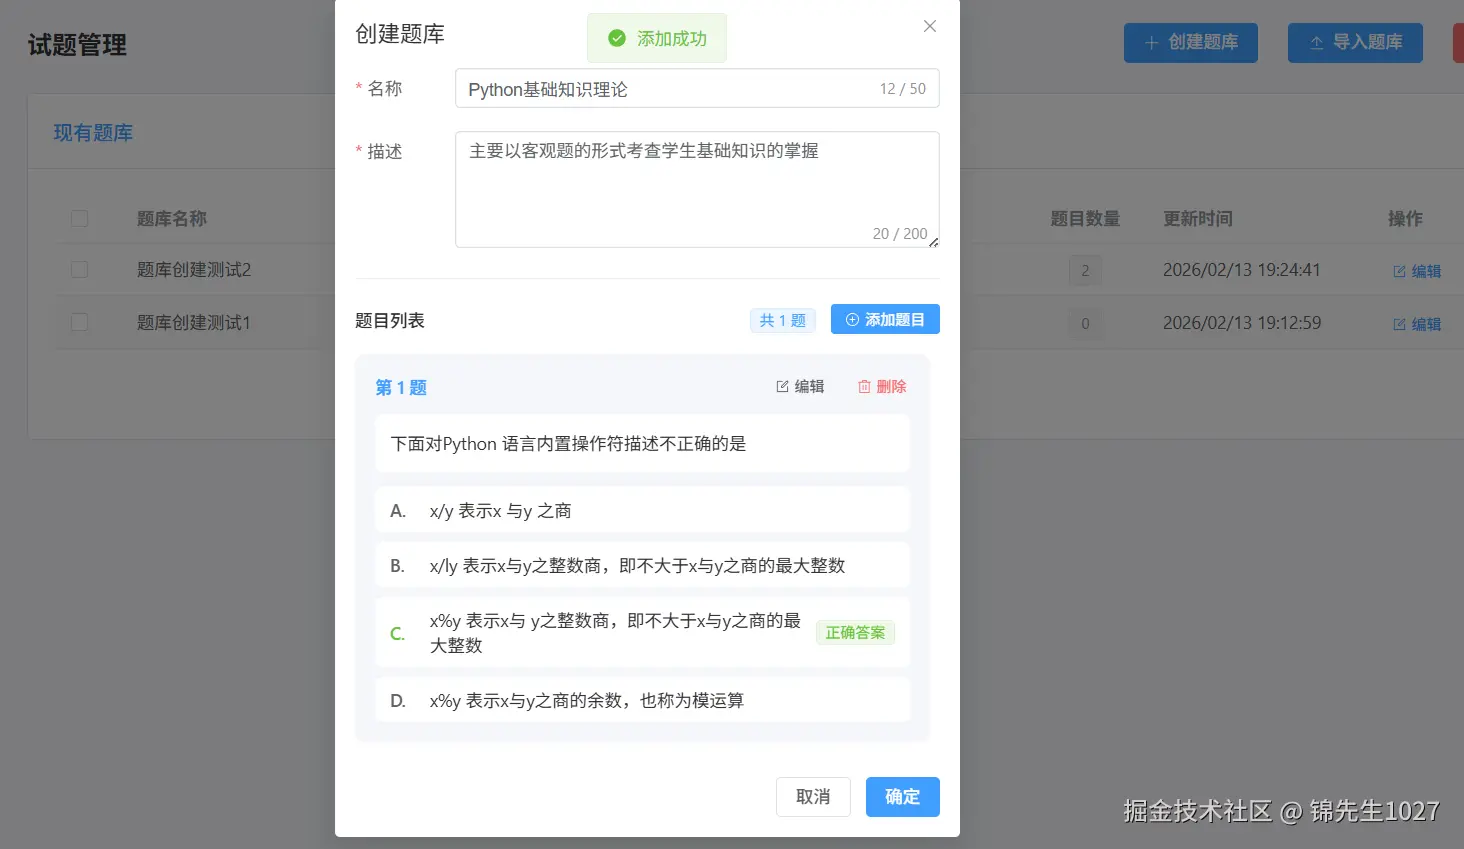Click the trash icon to delete 第 1 题

pos(865,385)
